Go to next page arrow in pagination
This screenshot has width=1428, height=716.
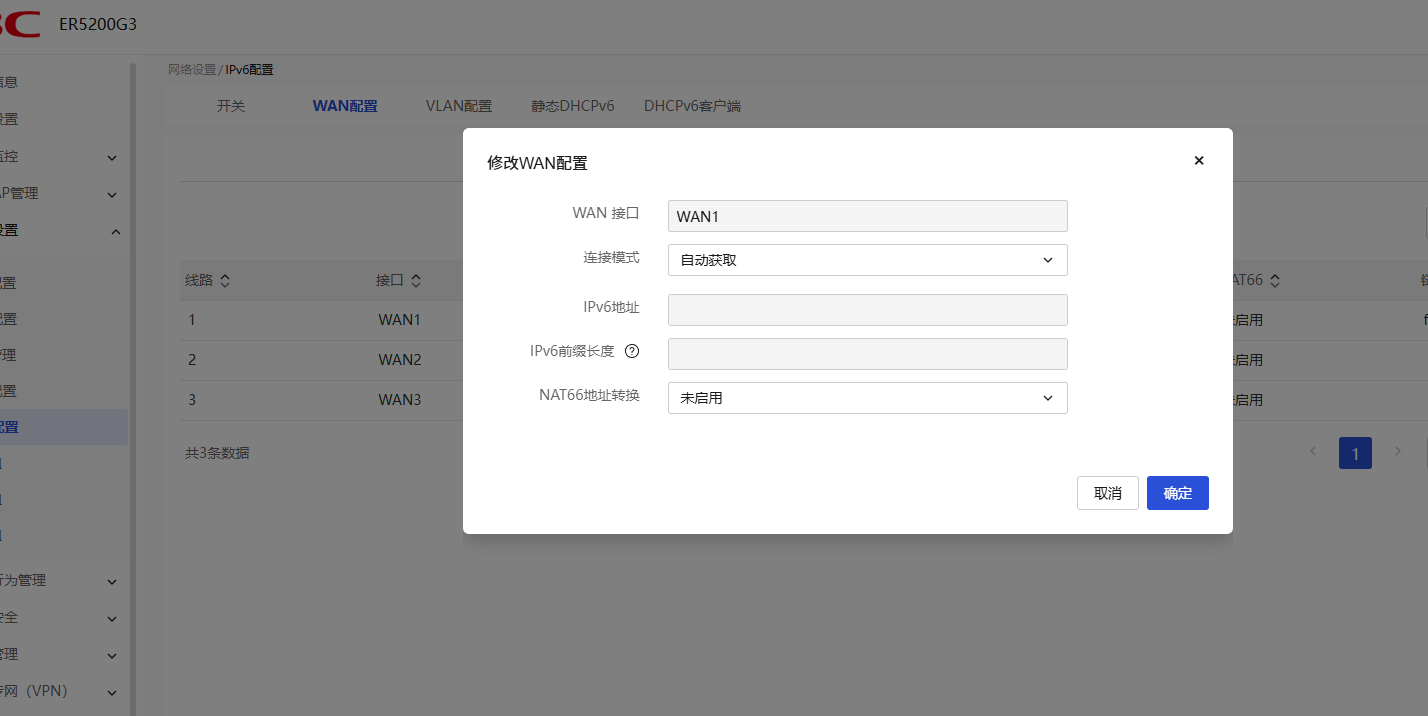1398,452
